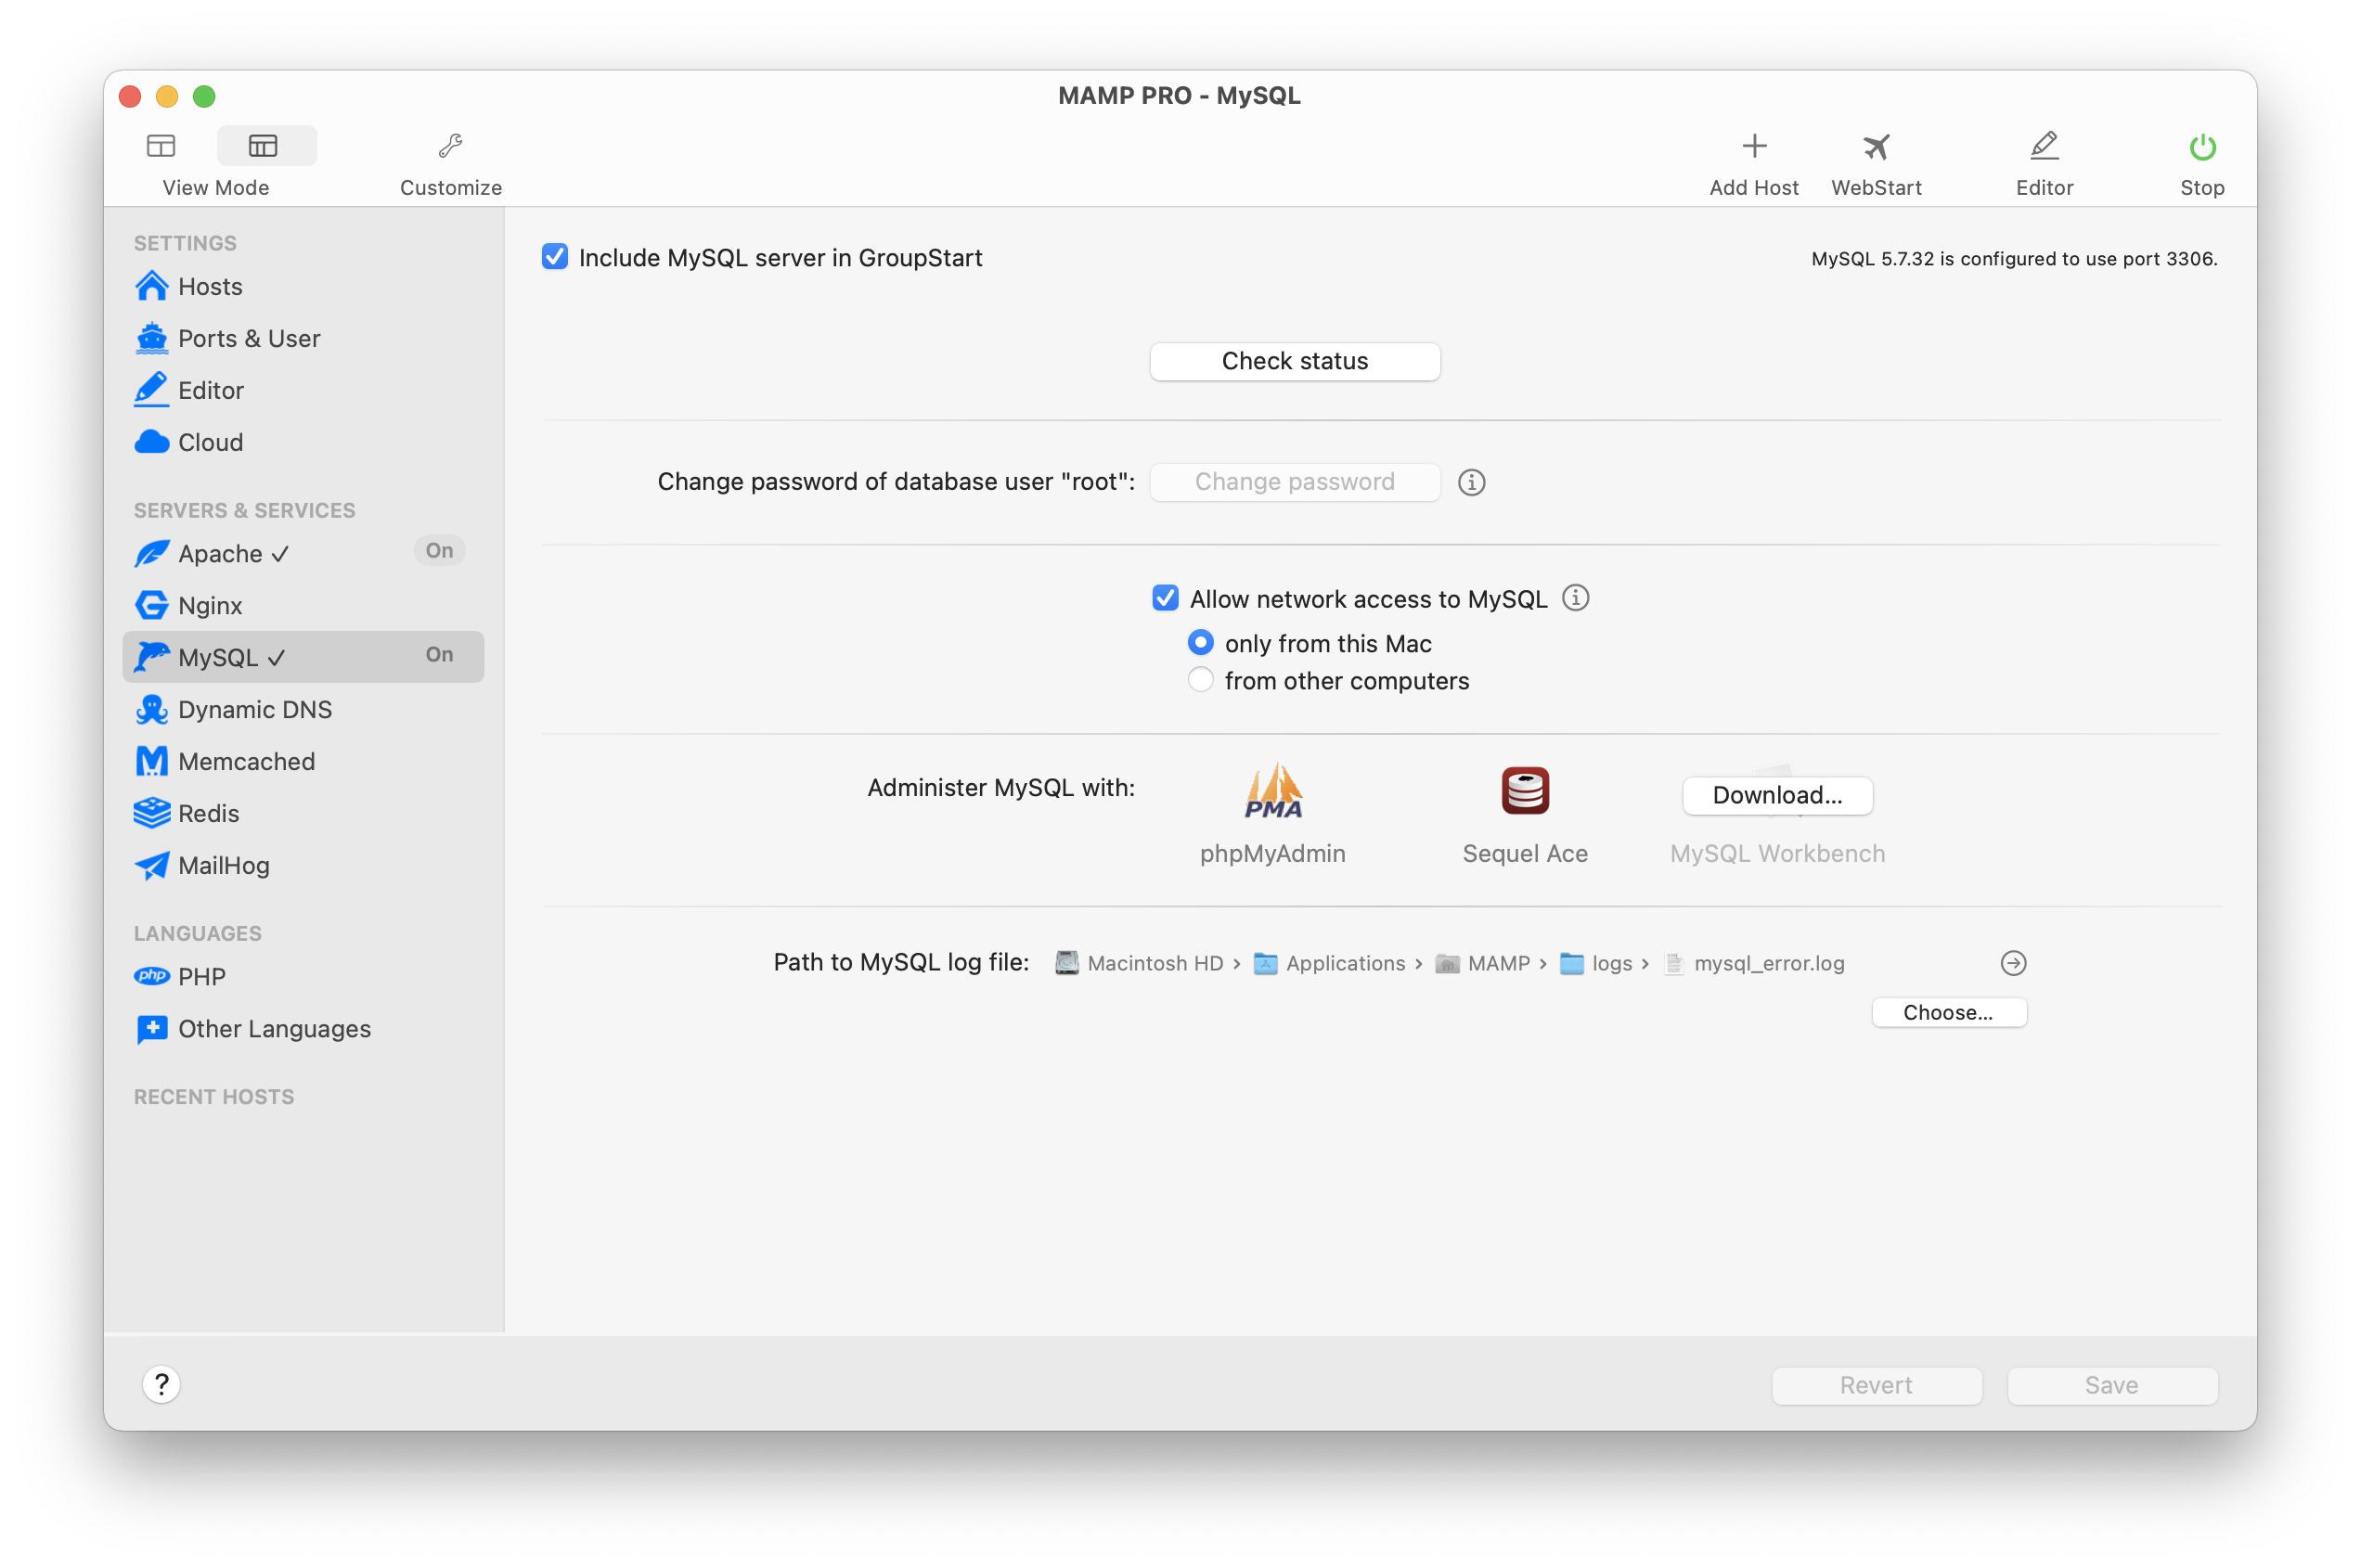Reveal the log file with the arrow
Viewport: 2361px width, 1568px height.
[x=2013, y=963]
